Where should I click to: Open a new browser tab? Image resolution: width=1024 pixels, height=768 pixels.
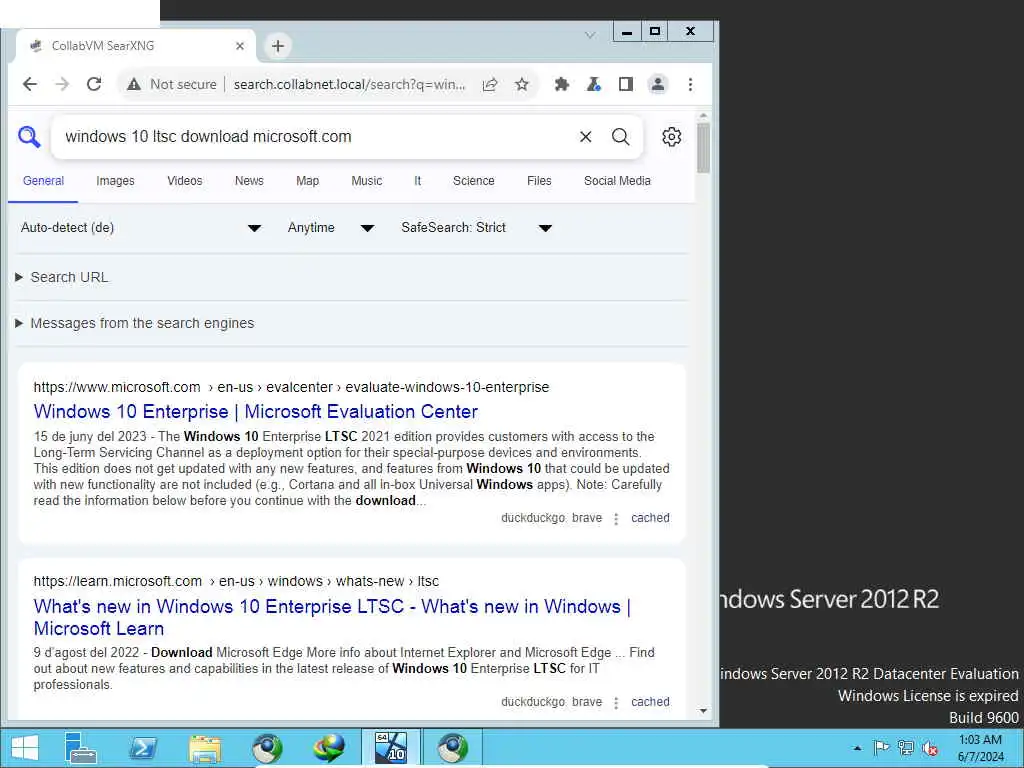[x=278, y=46]
